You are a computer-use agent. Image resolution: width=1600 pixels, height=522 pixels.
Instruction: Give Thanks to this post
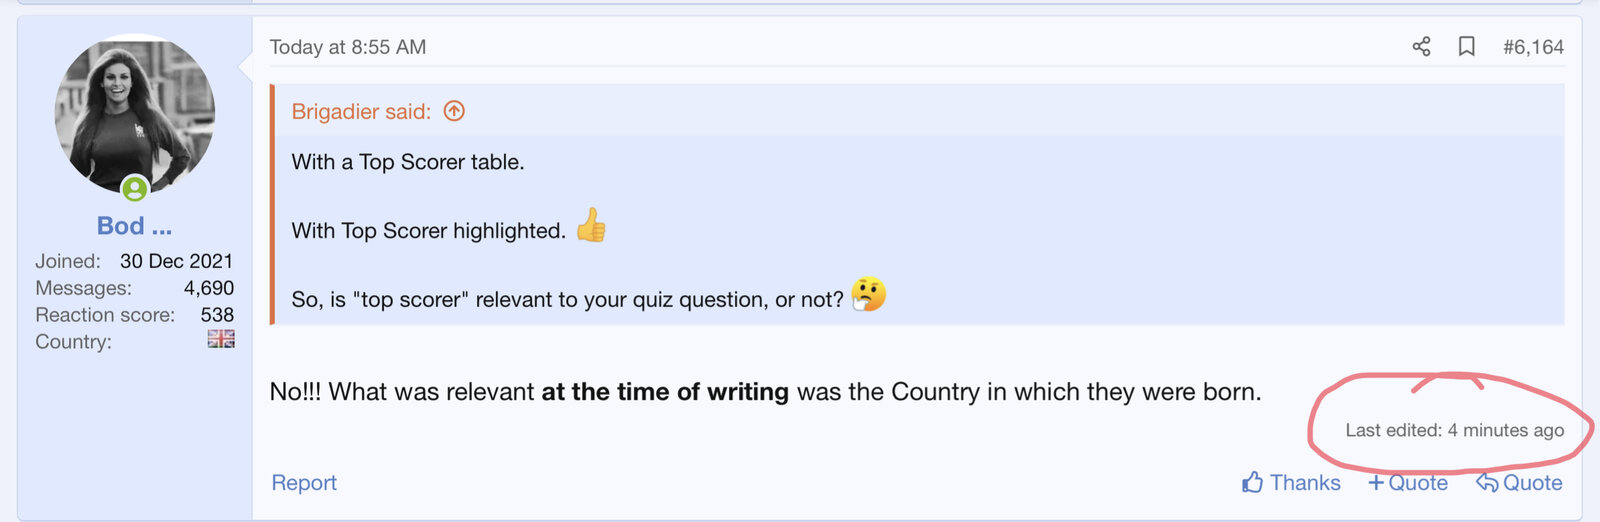pos(1291,483)
